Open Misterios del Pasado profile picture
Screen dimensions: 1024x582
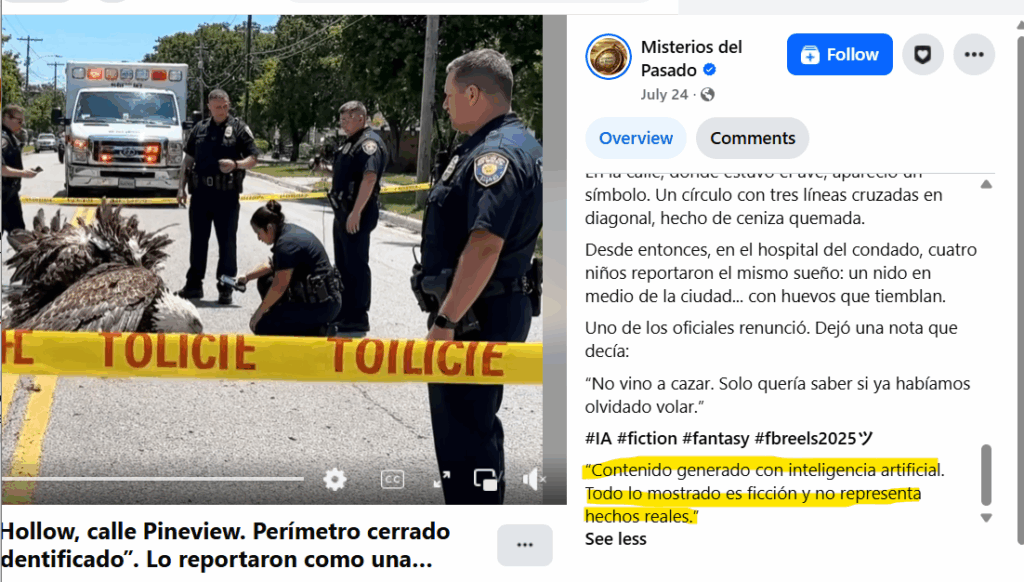tap(608, 57)
